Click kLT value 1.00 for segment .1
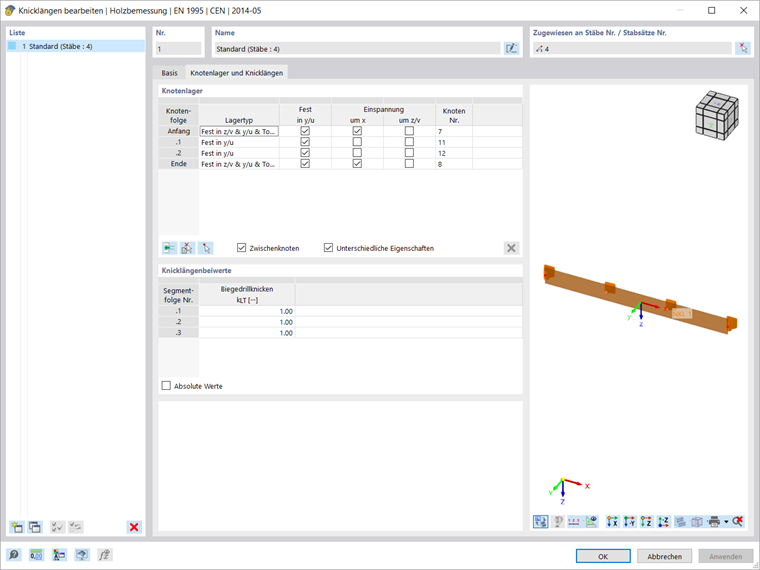The height and width of the screenshot is (570, 760). [247, 311]
